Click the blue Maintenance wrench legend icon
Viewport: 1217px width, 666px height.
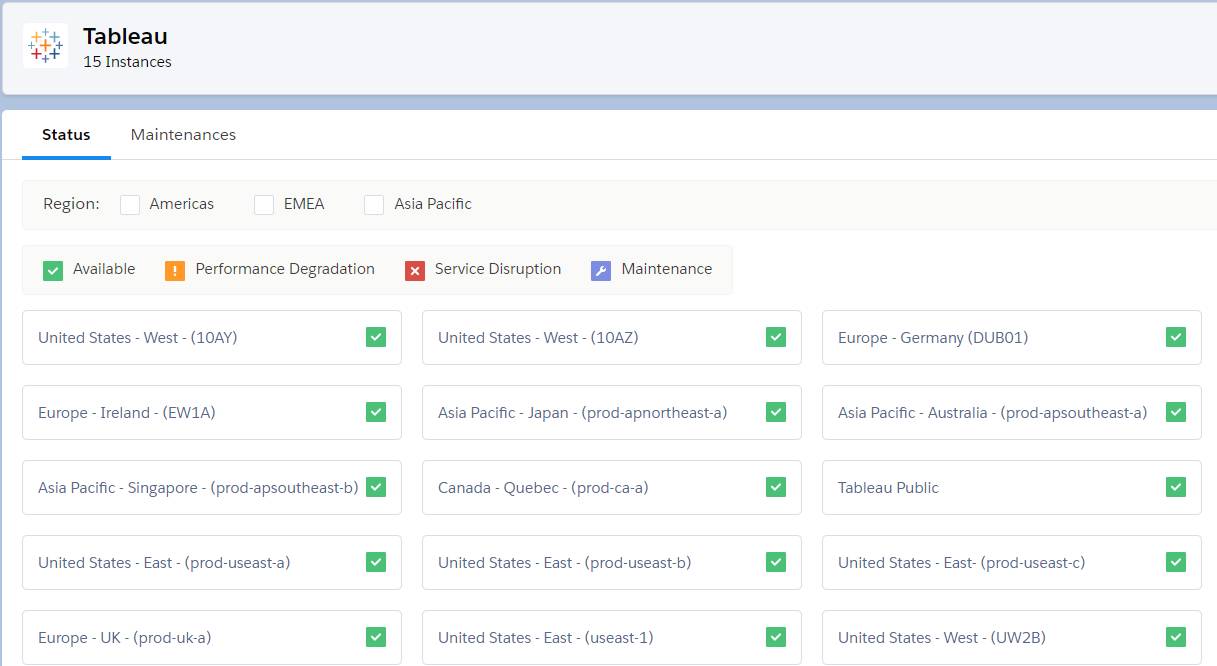601,270
